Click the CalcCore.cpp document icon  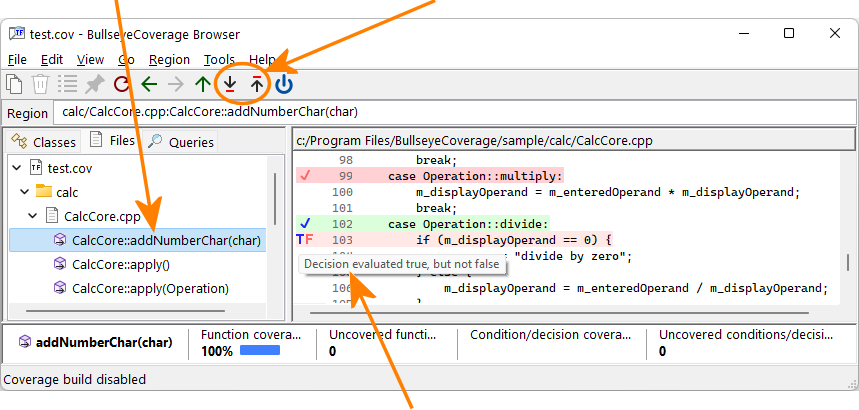(51, 215)
